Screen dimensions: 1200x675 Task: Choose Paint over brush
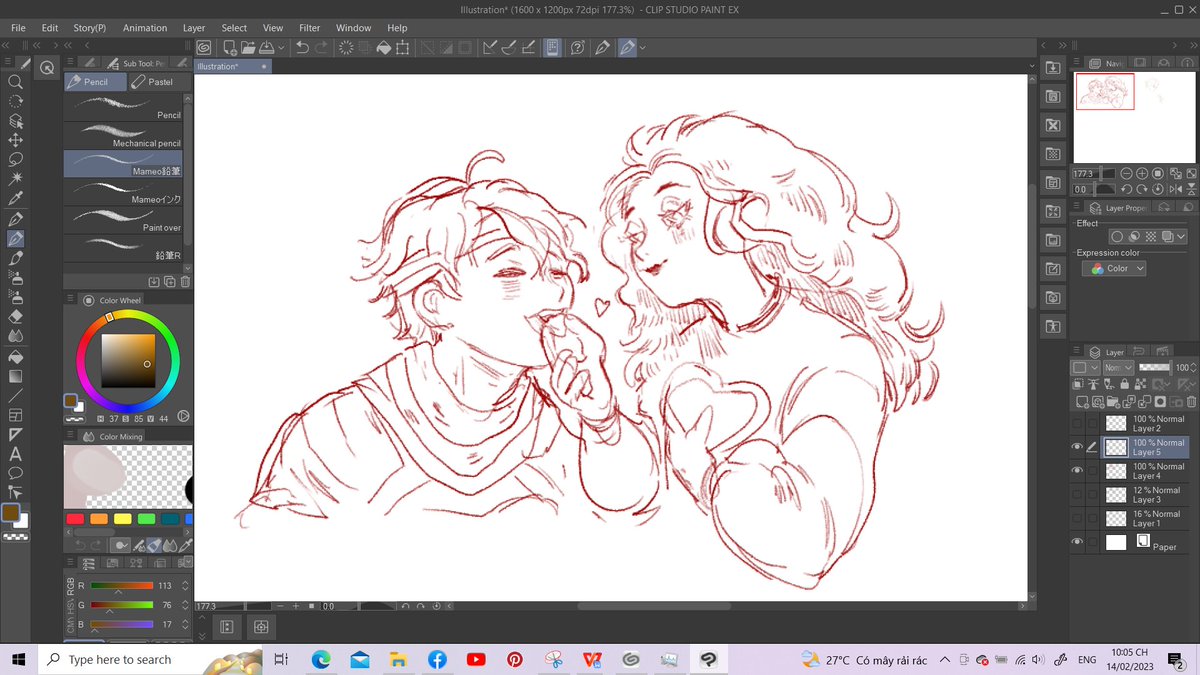click(x=124, y=220)
